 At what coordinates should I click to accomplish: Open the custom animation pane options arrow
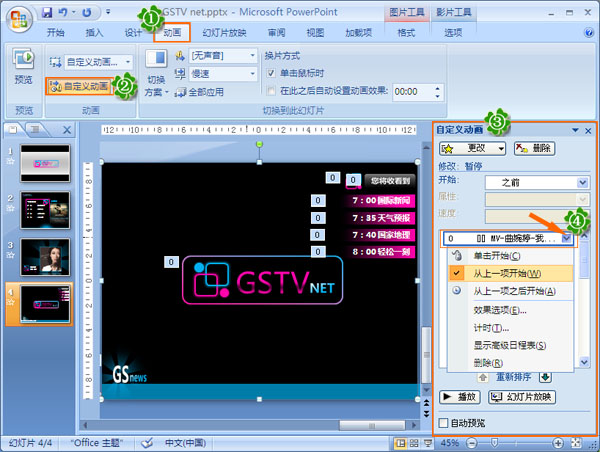[575, 131]
